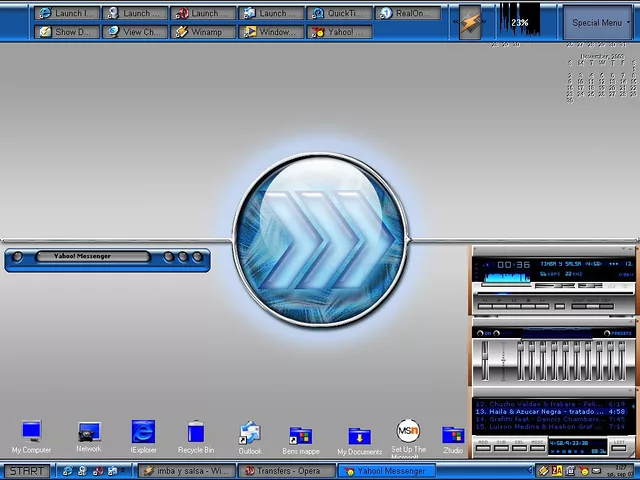The image size is (640, 480).
Task: Open the Outlook desktop shortcut
Action: click(x=250, y=433)
